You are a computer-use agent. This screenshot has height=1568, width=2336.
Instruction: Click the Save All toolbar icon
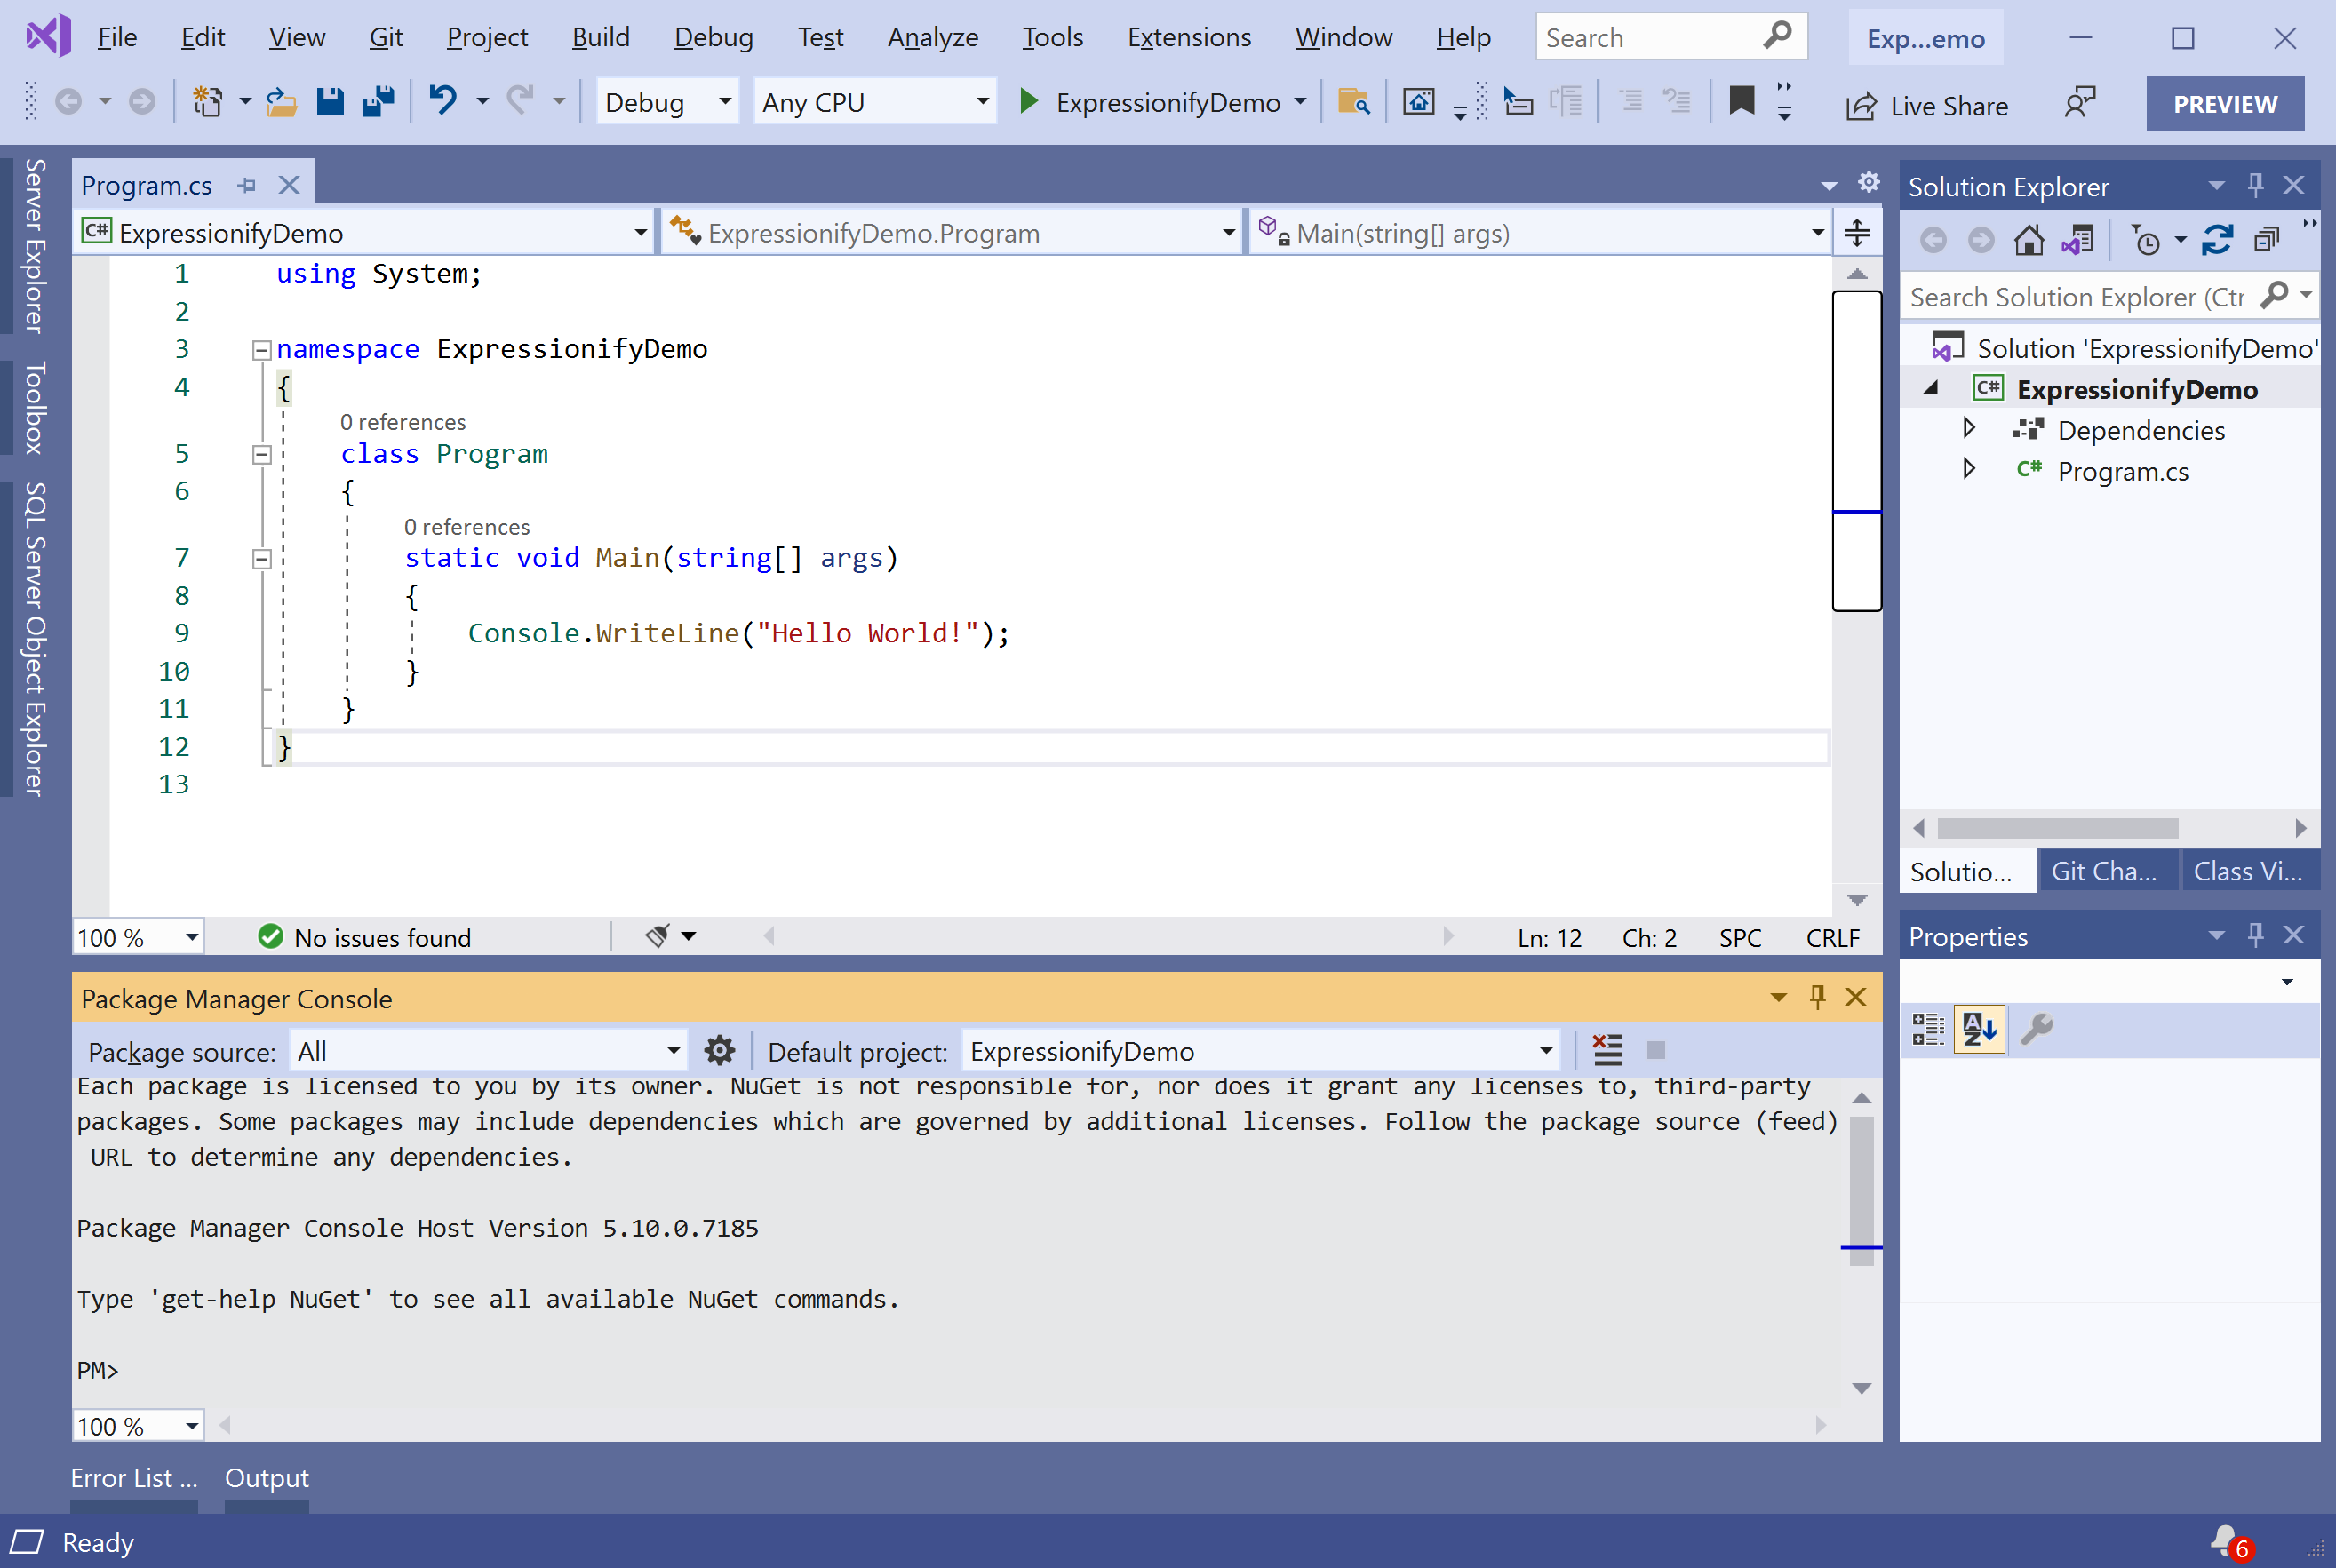(378, 102)
